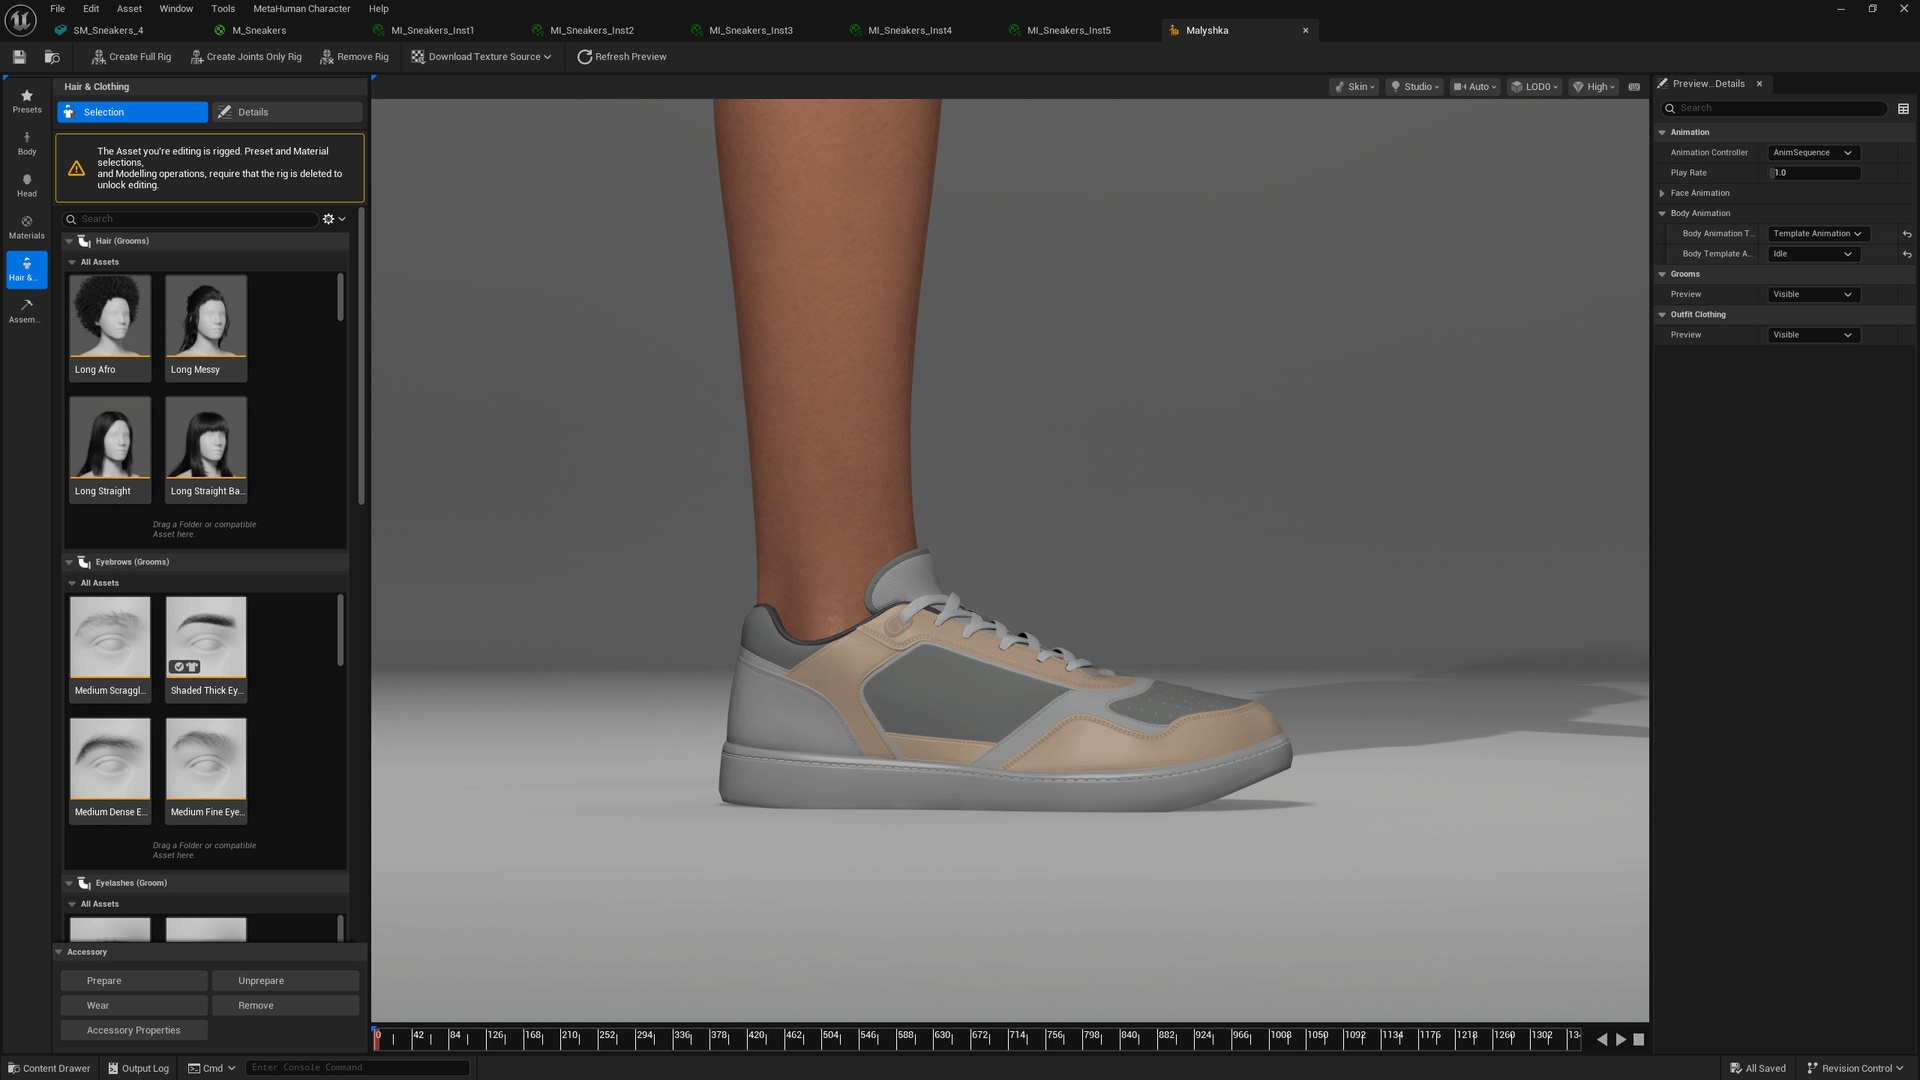Open asset view settings gear
Viewport: 1920px width, 1080px height.
(x=333, y=219)
